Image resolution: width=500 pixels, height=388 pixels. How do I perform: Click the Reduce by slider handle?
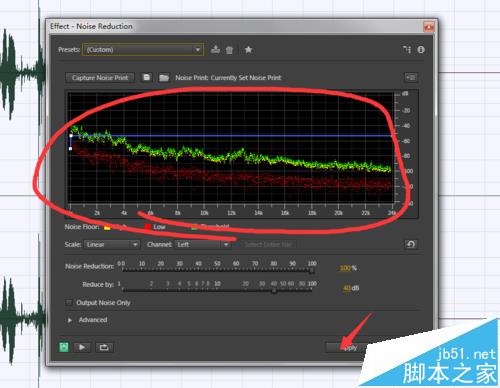(274, 291)
